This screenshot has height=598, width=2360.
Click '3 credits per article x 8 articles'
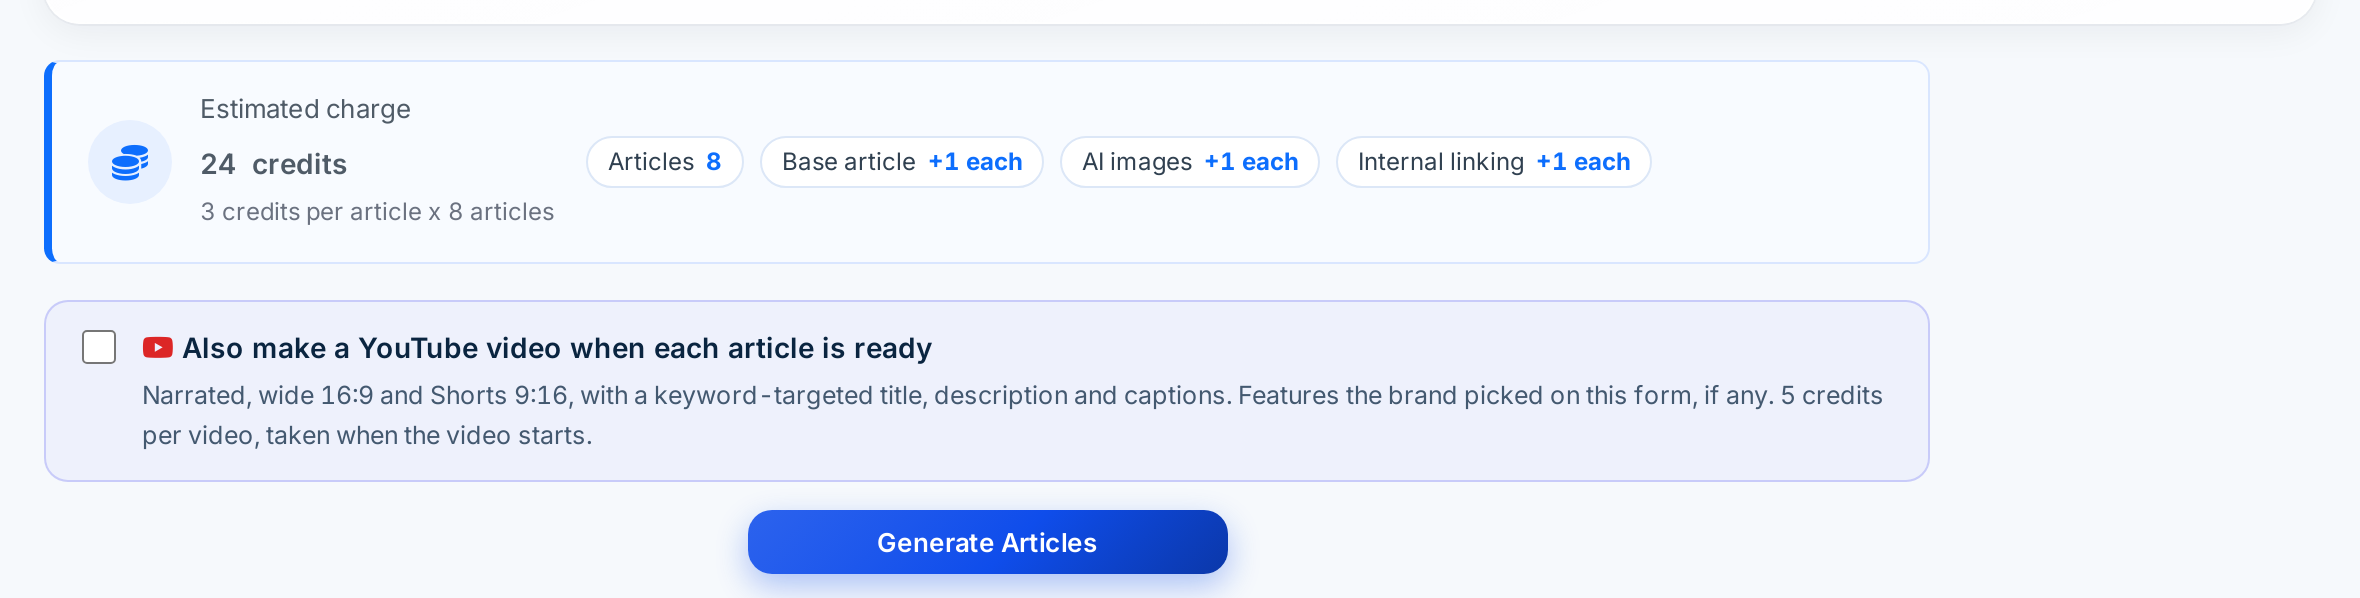[377, 212]
